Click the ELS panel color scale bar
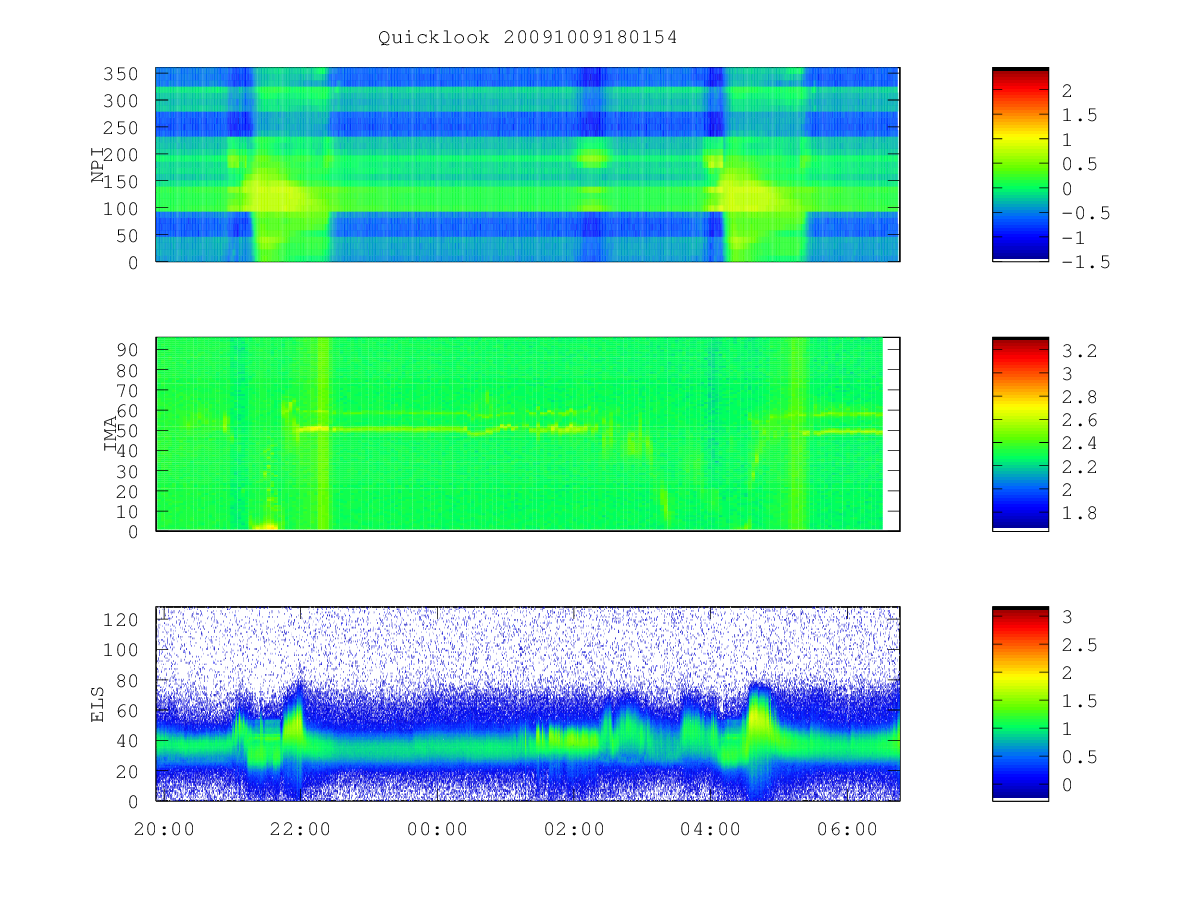Image resolution: width=1200 pixels, height=900 pixels. point(1020,704)
